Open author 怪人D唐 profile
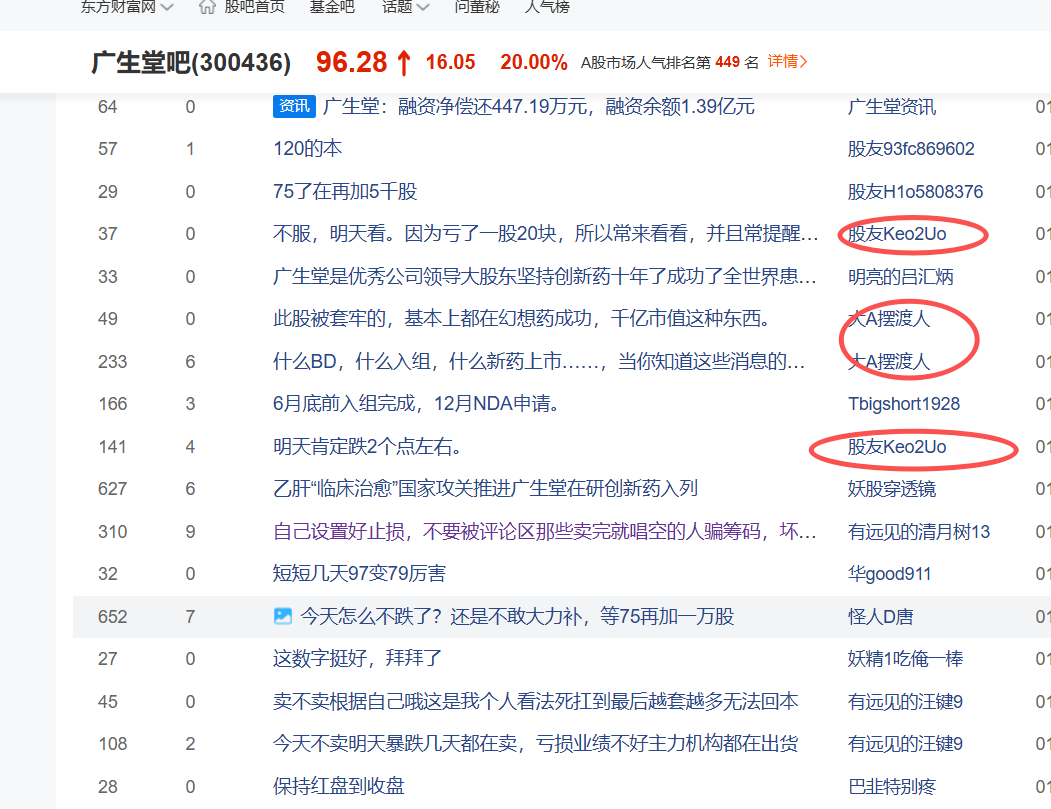The height and width of the screenshot is (809, 1051). pyautogui.click(x=880, y=616)
